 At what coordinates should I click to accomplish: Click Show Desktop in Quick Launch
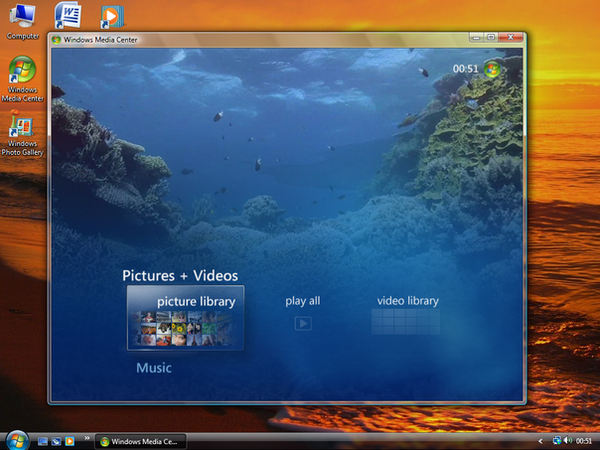42,442
